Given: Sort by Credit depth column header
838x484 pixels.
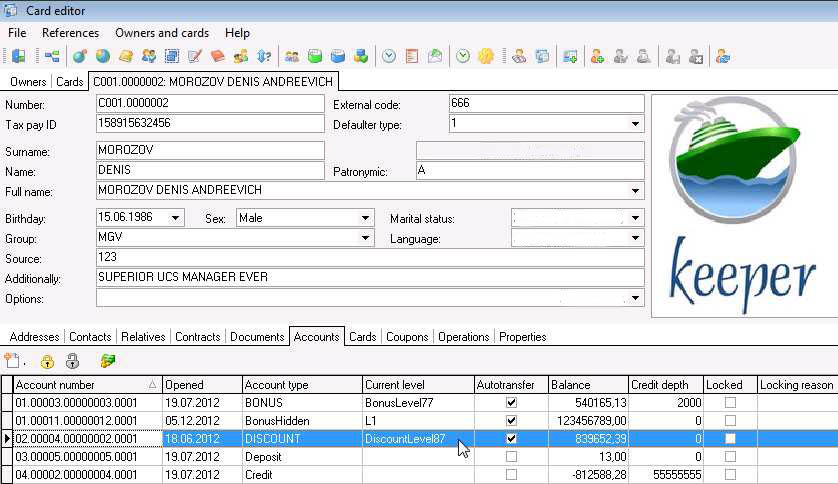Looking at the screenshot, I should click(x=666, y=385).
